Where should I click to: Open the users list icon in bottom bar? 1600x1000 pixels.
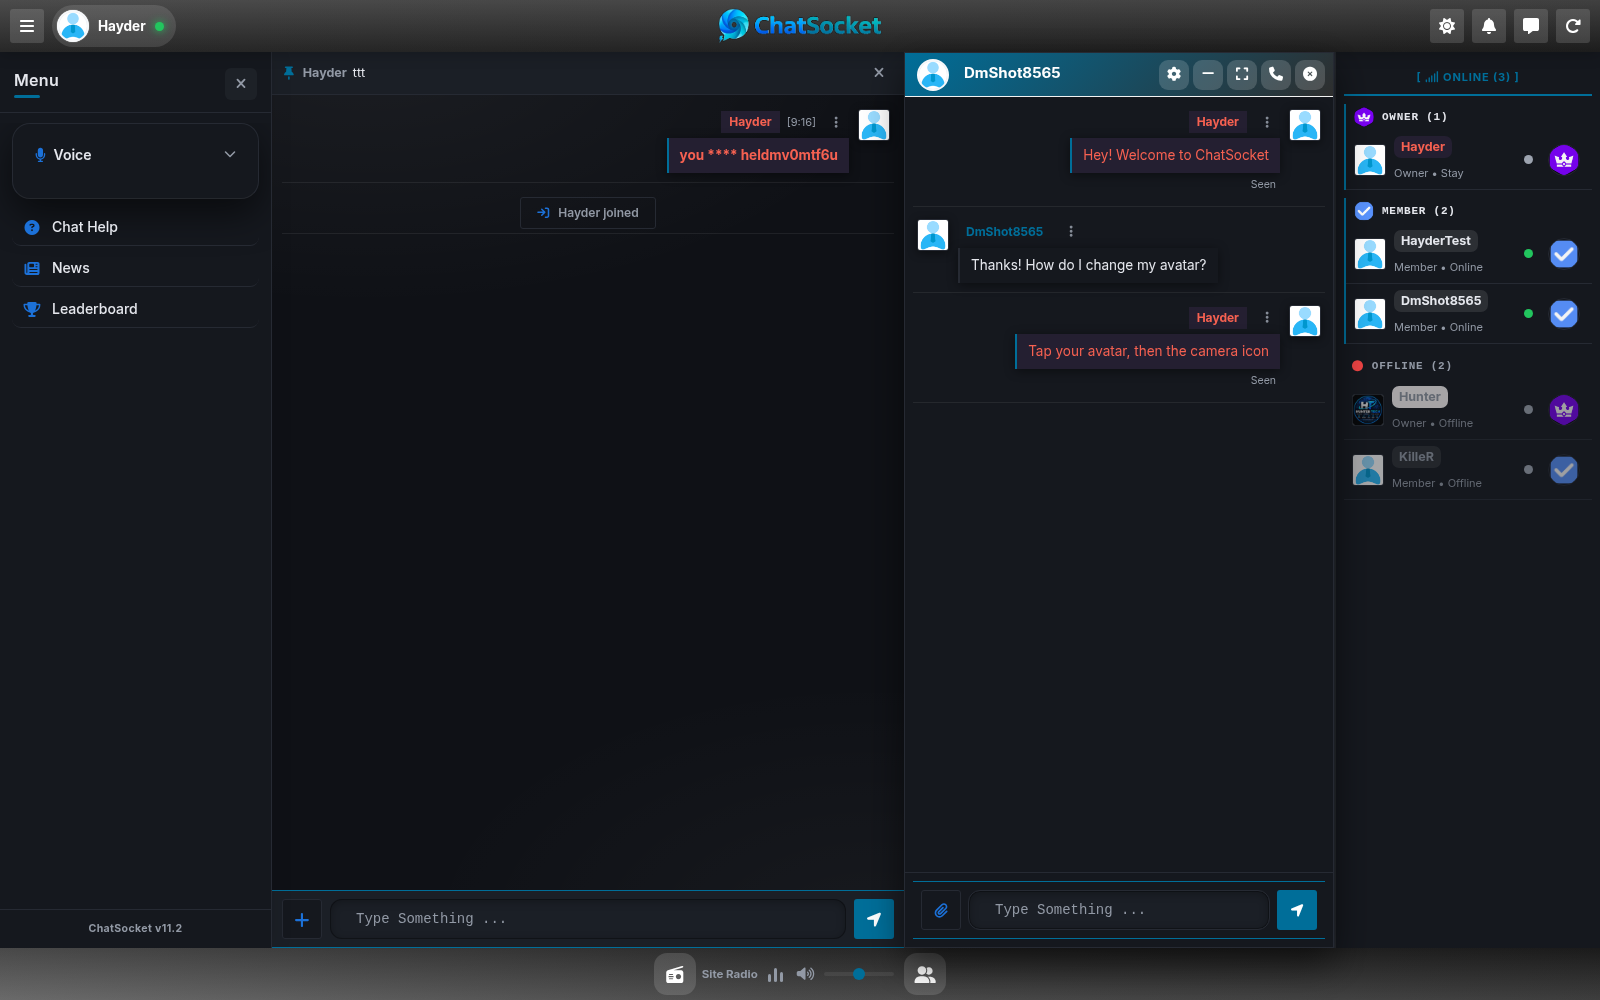pos(925,974)
